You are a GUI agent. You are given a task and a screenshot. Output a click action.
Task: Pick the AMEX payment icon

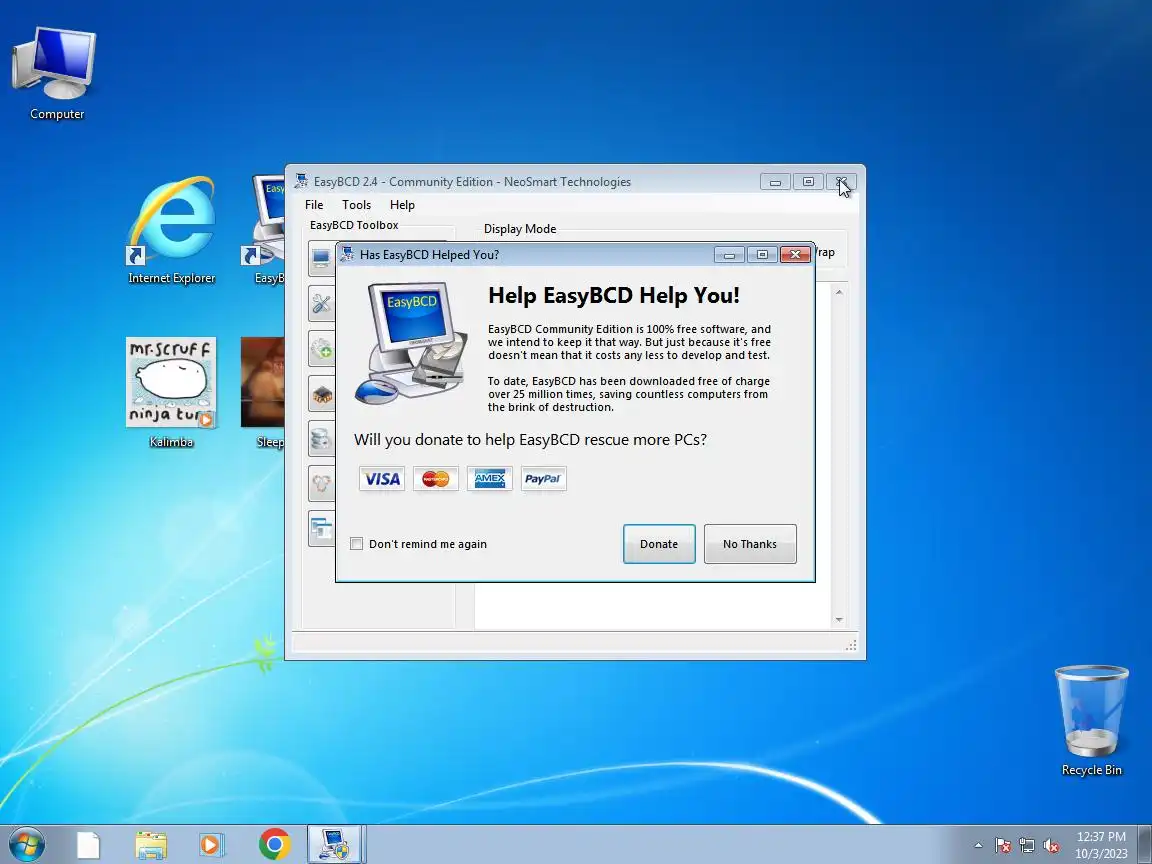click(489, 479)
